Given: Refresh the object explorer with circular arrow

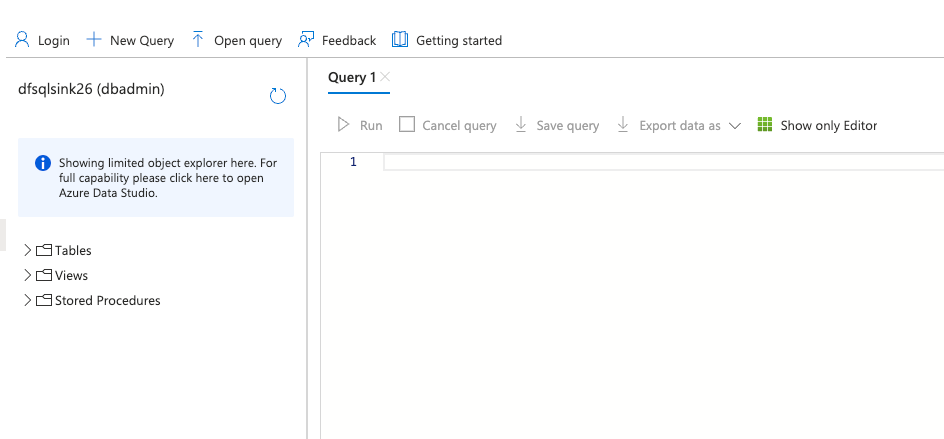Looking at the screenshot, I should pos(278,96).
